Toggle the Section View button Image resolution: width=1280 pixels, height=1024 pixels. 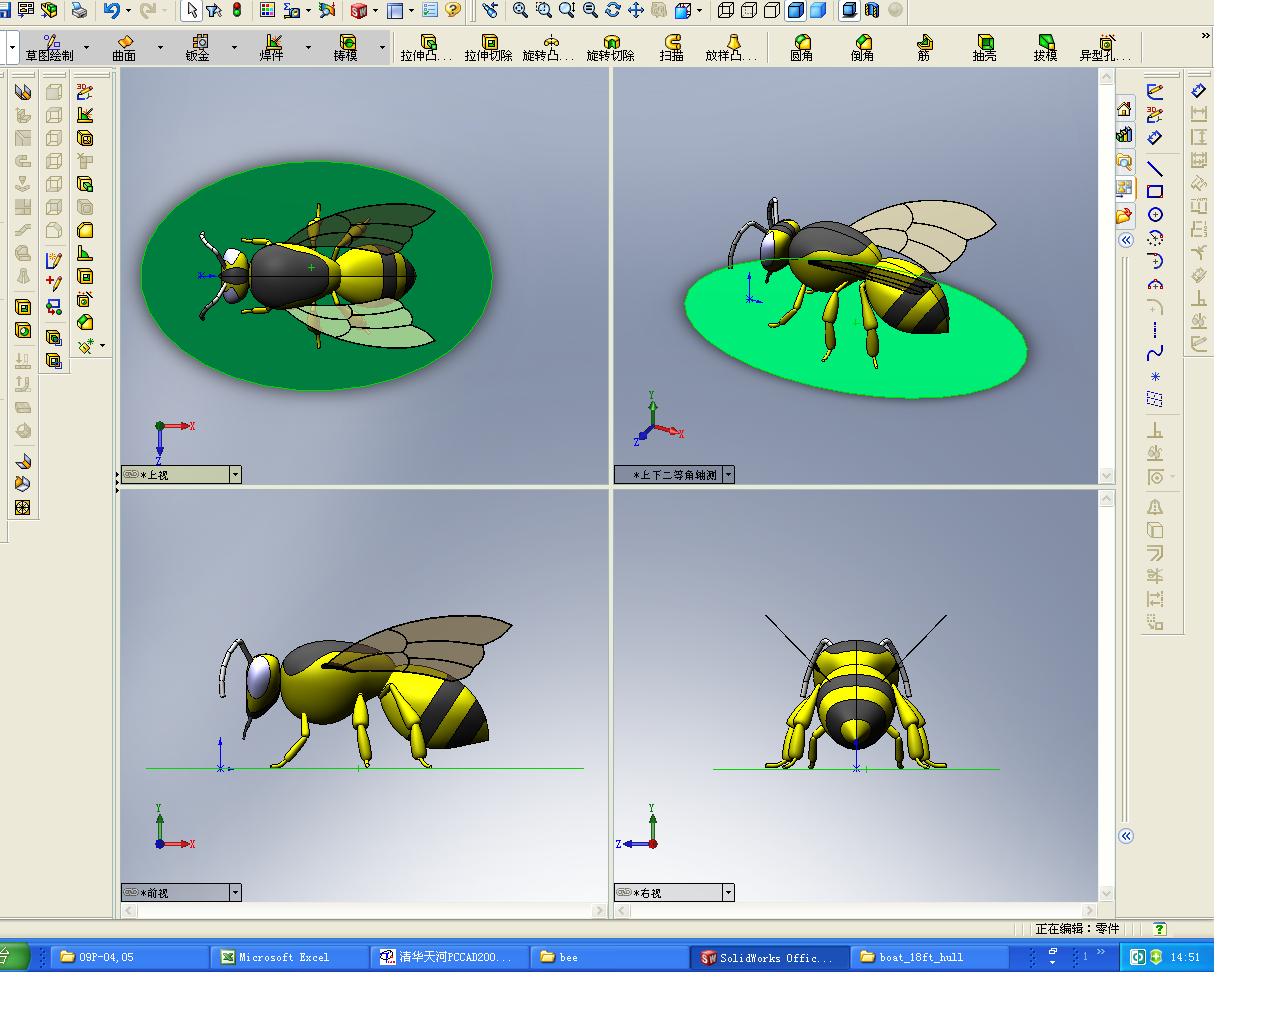[x=872, y=11]
